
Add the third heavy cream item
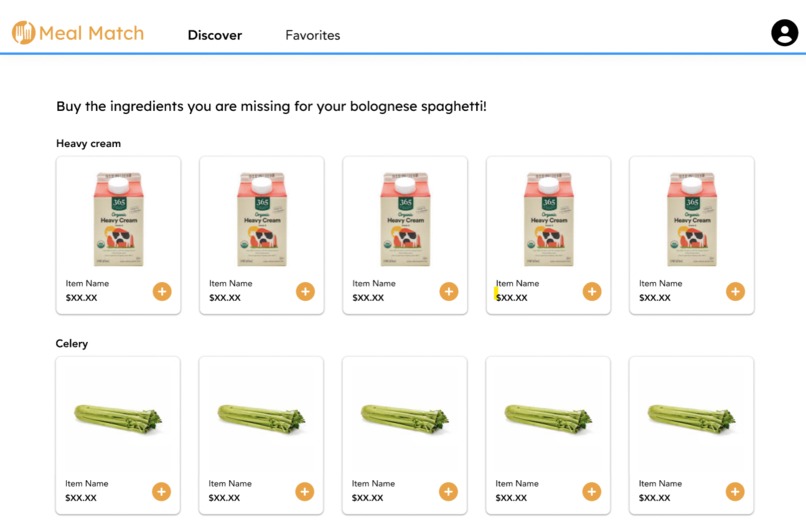coord(449,291)
